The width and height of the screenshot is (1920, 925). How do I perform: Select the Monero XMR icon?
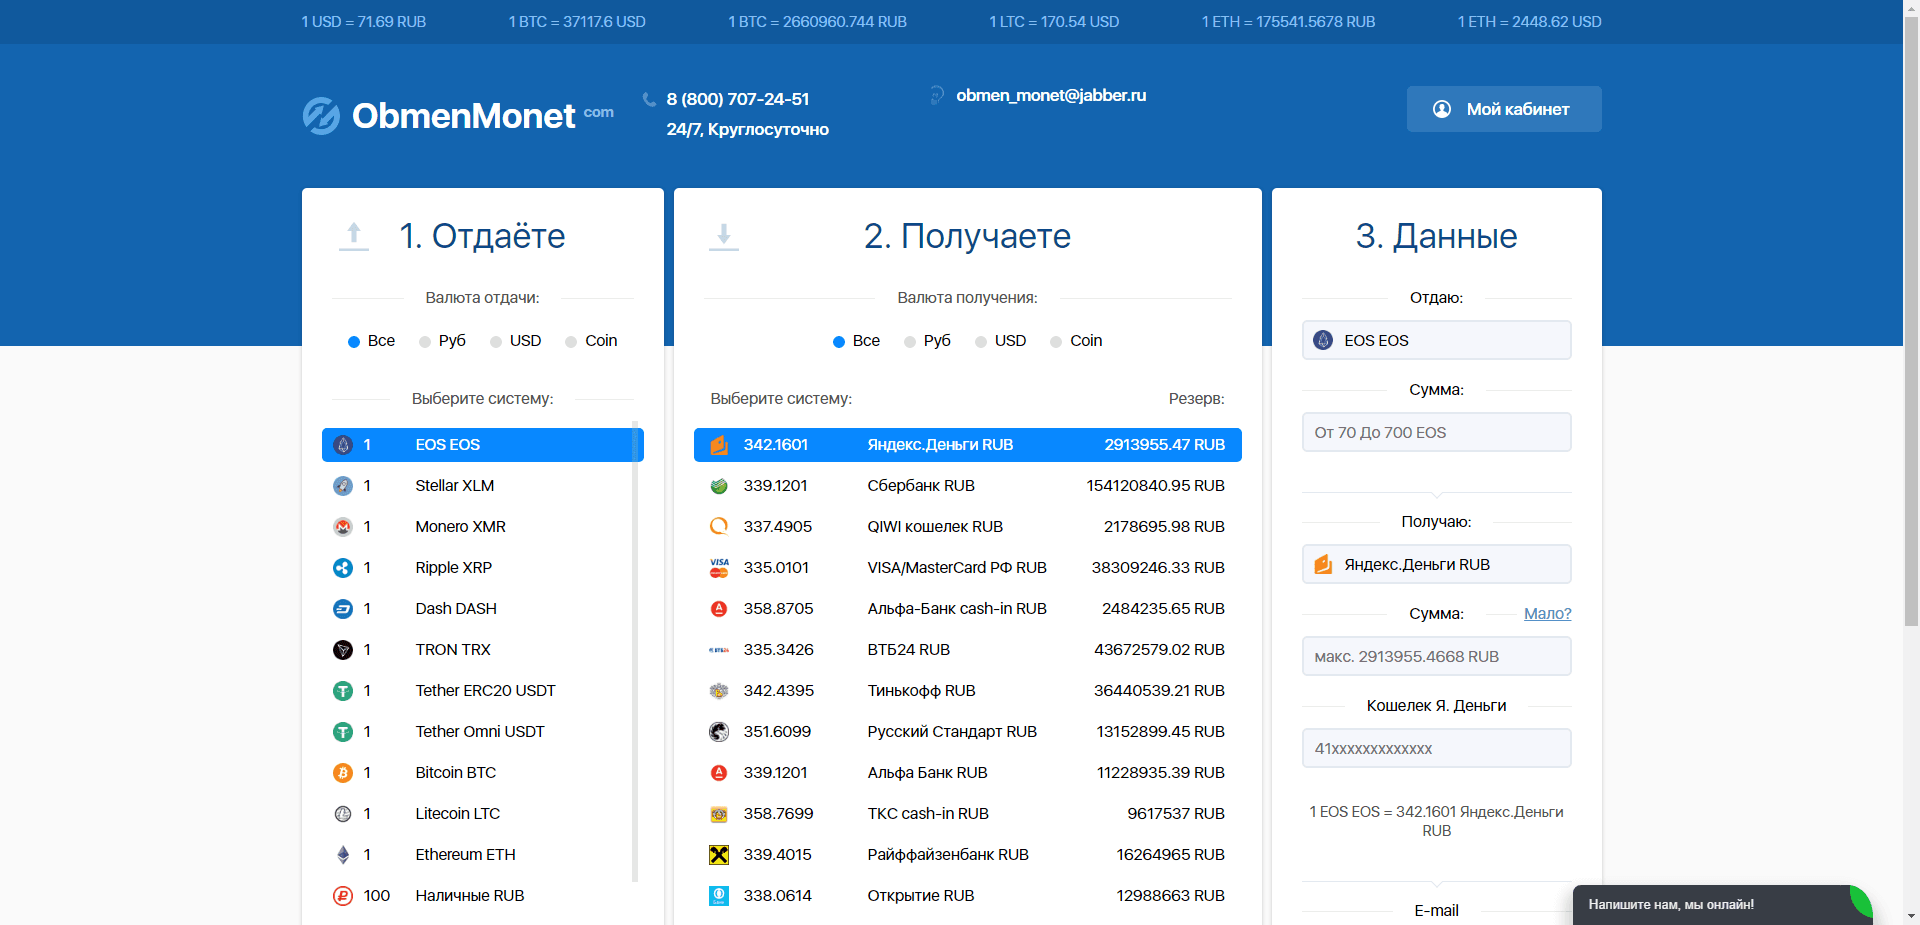[343, 526]
